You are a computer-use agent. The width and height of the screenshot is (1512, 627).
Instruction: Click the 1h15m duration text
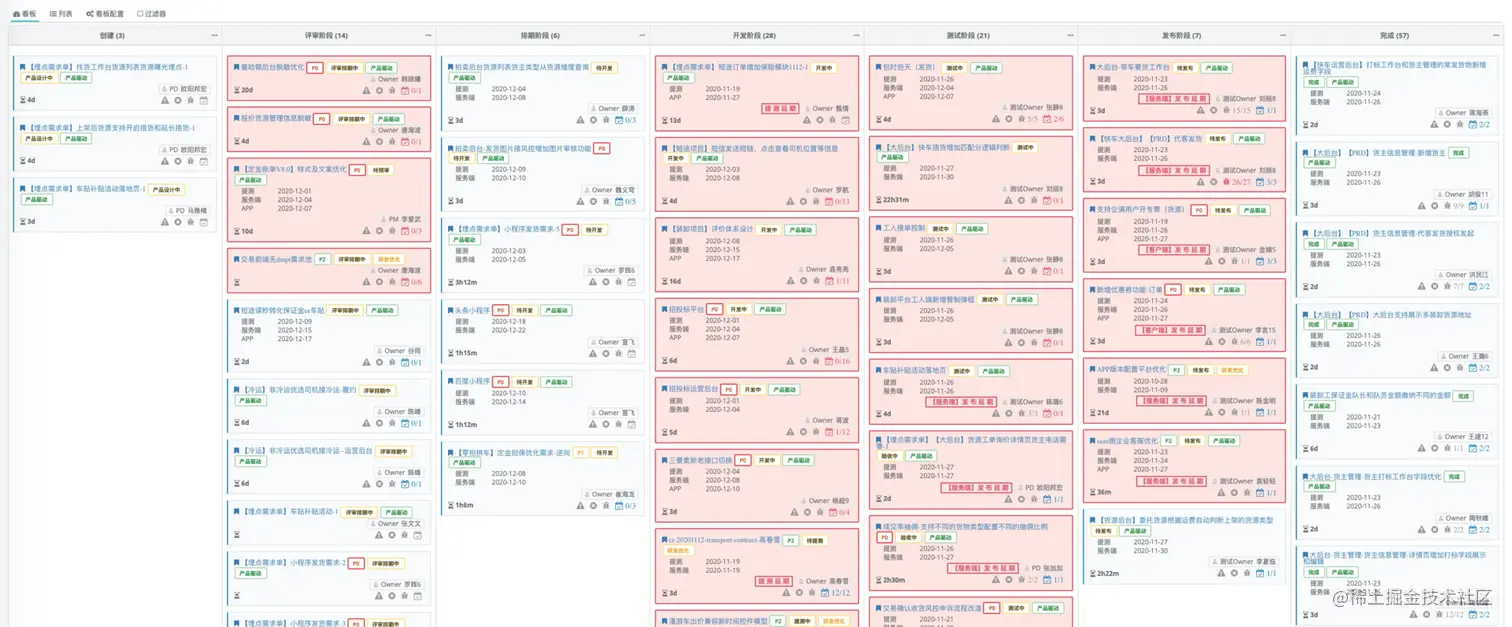[465, 353]
